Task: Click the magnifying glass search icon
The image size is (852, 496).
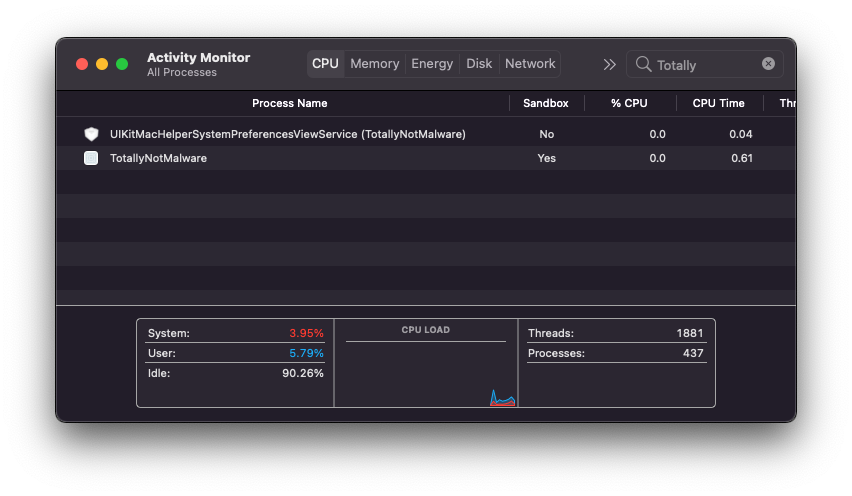Action: (643, 65)
